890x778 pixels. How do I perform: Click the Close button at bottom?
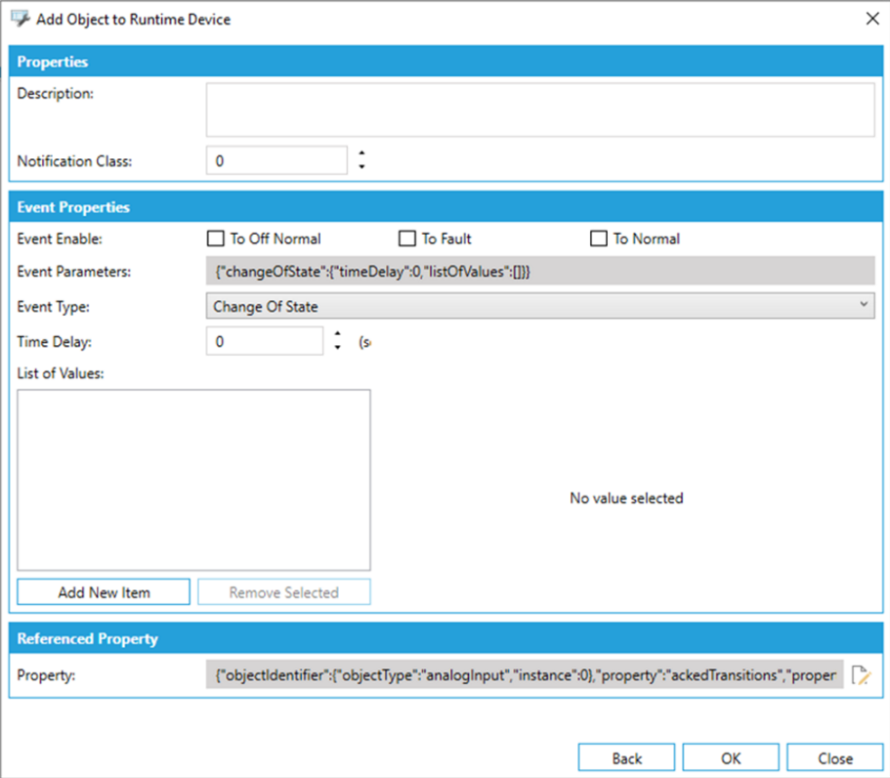tap(835, 758)
